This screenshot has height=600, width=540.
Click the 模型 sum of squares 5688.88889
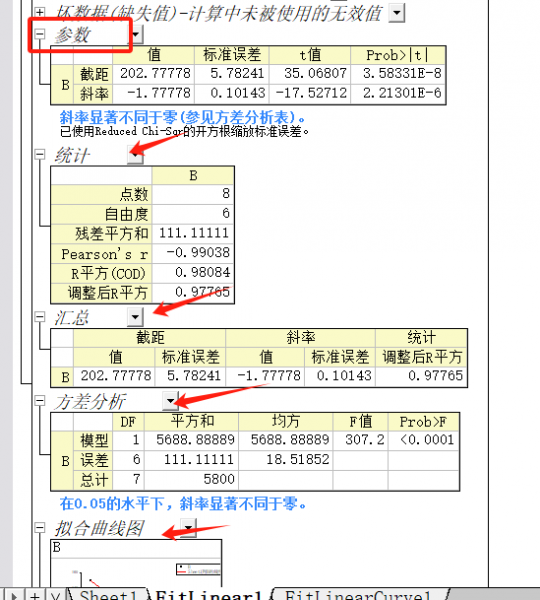click(191, 440)
